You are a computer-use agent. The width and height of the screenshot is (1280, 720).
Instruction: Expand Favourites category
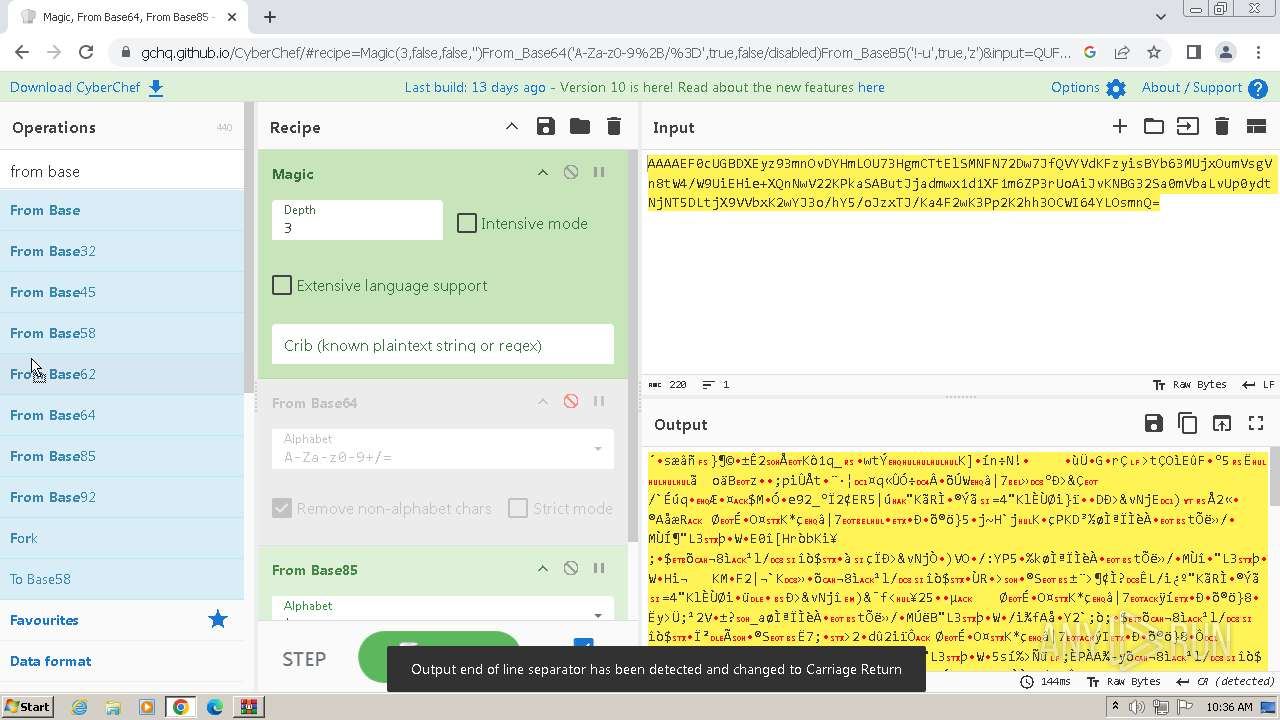click(122, 620)
